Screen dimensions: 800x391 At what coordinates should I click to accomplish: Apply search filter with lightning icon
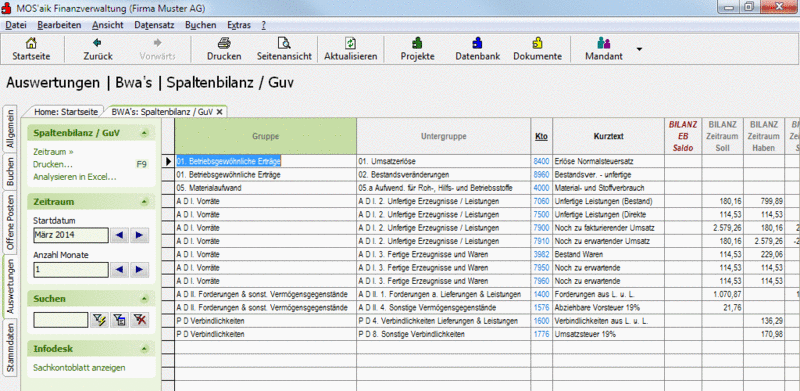click(x=98, y=320)
